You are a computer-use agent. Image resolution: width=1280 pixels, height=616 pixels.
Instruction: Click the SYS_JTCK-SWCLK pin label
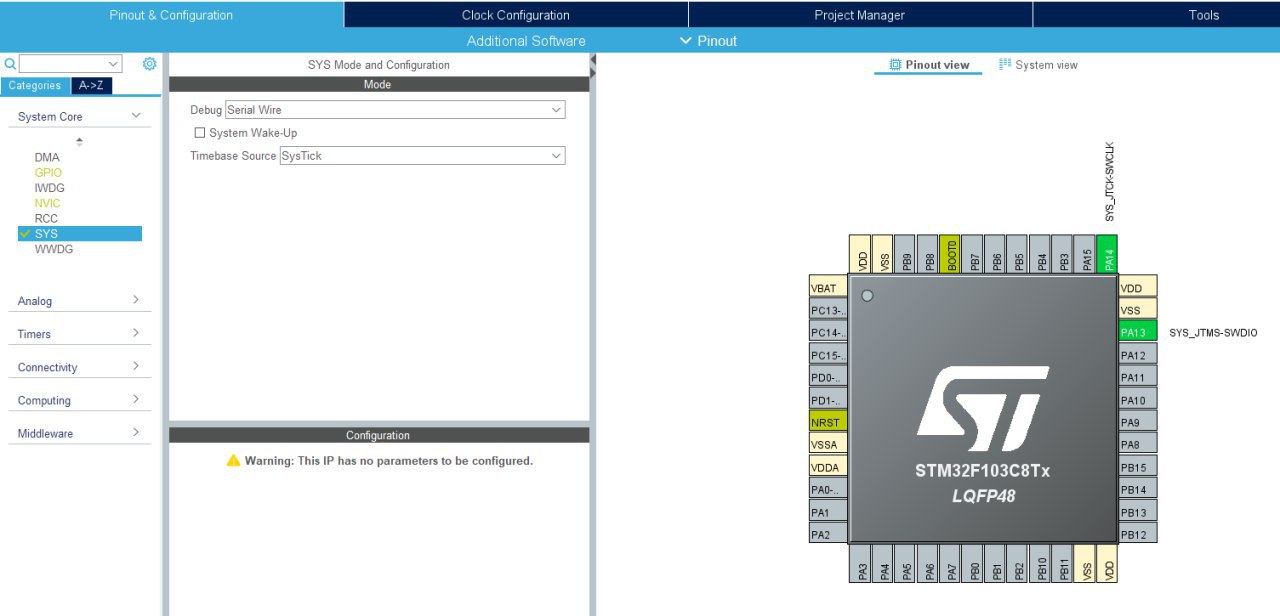[x=1109, y=182]
